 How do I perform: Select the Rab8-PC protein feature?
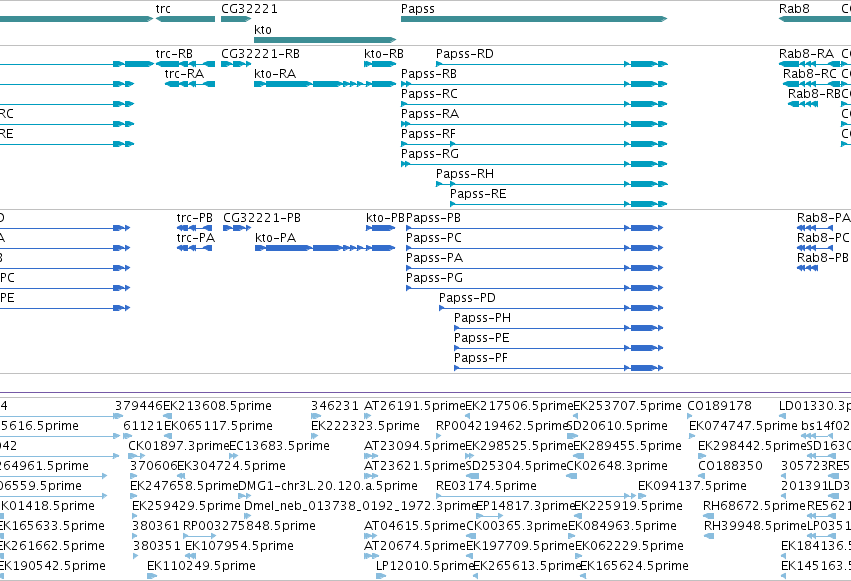tap(815, 248)
